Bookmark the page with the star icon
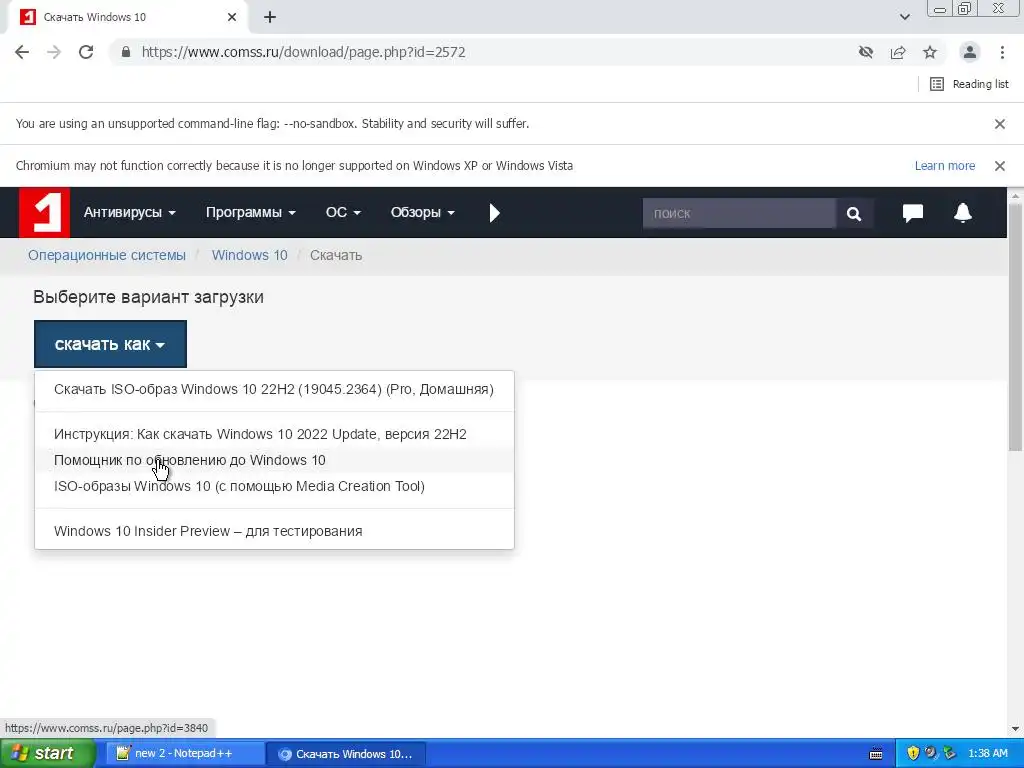Viewport: 1024px width, 768px height. [930, 52]
